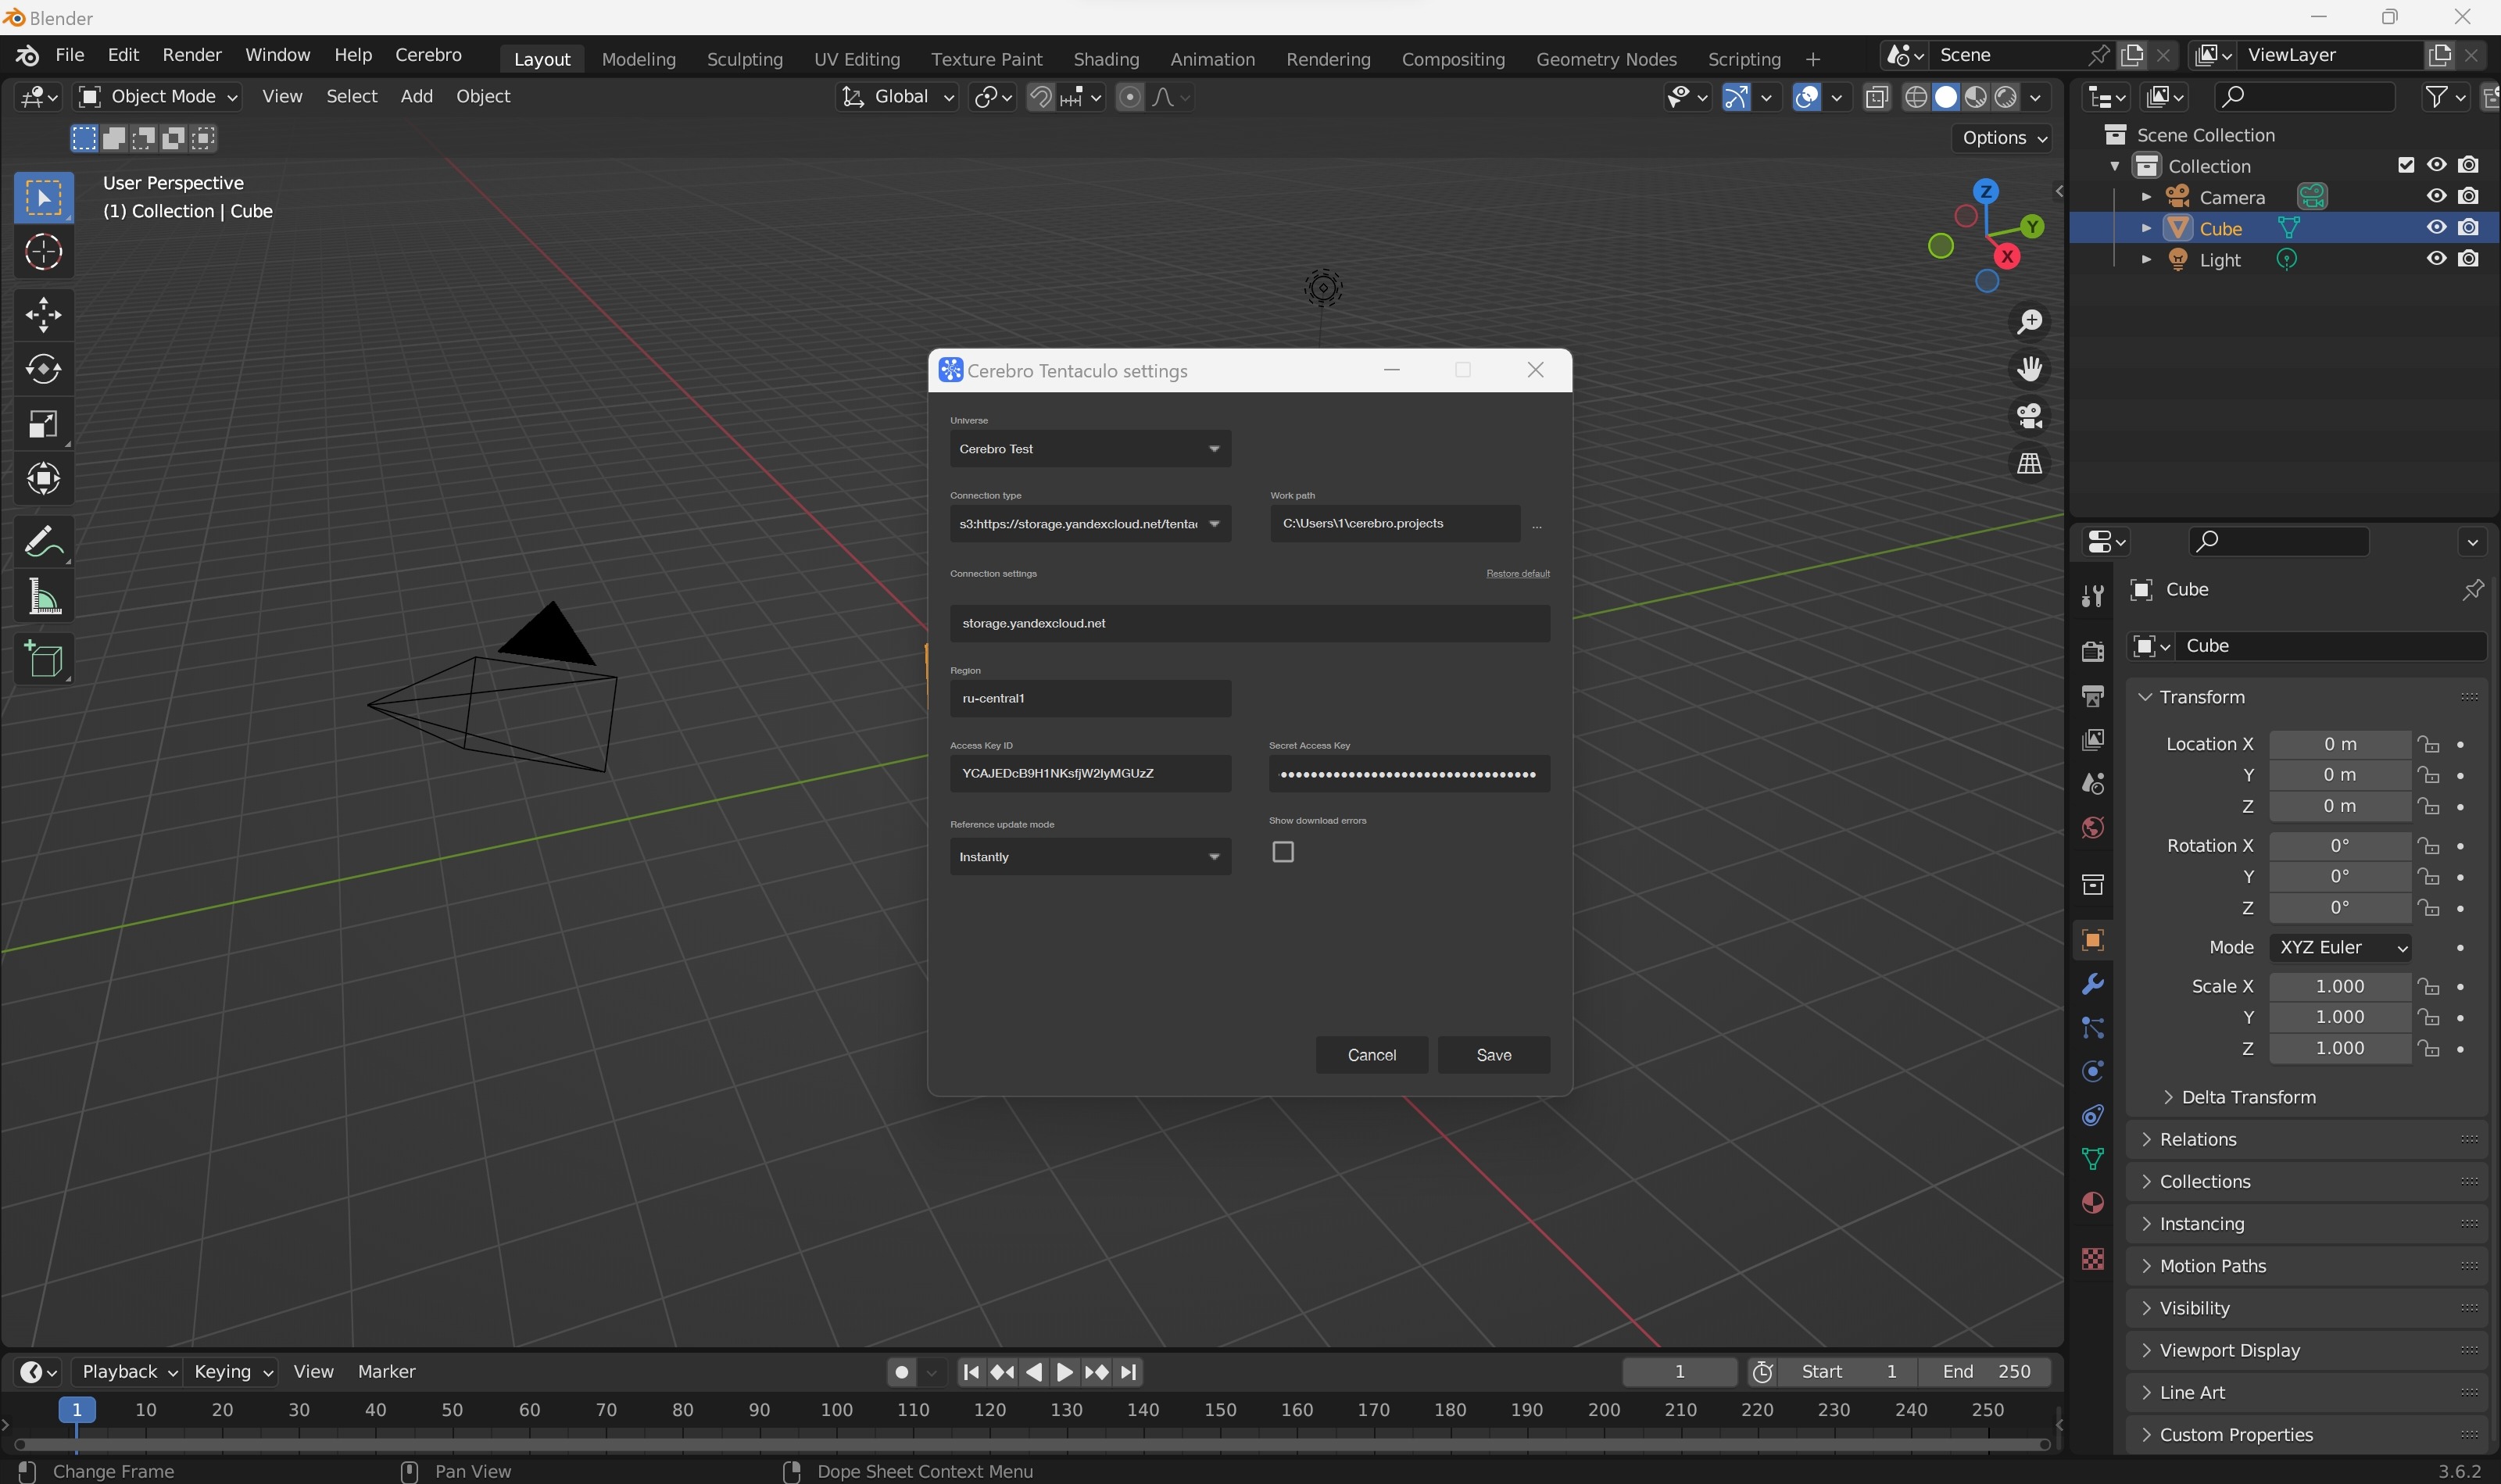Open the Cerebro menu
The image size is (2501, 1484).
tap(428, 55)
